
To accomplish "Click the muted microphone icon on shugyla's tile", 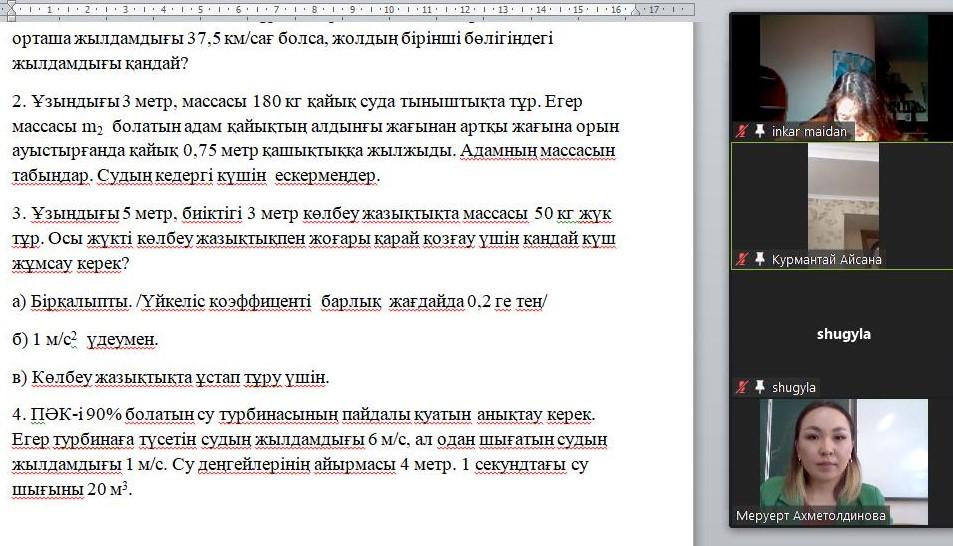I will coord(742,387).
